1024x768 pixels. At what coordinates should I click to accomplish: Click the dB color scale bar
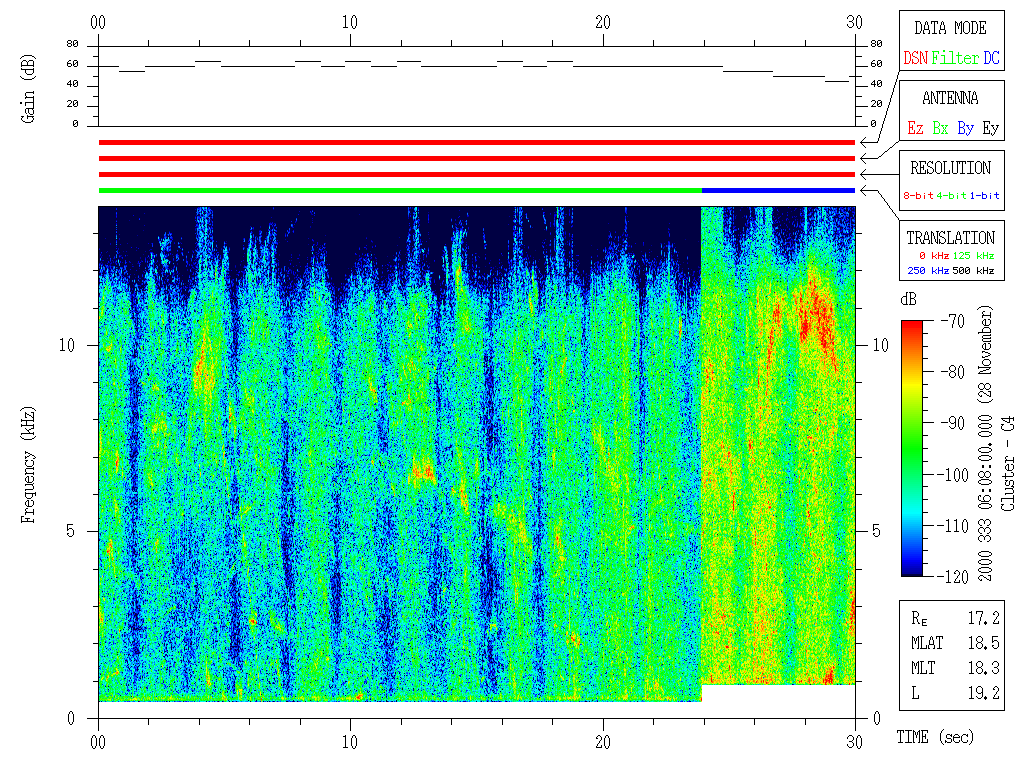(x=912, y=448)
